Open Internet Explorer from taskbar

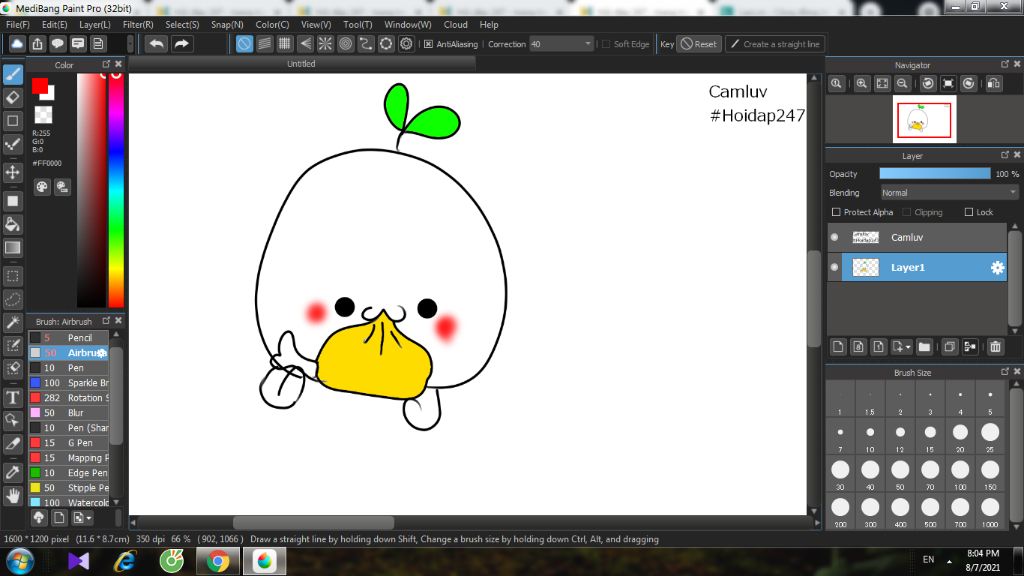pos(125,562)
